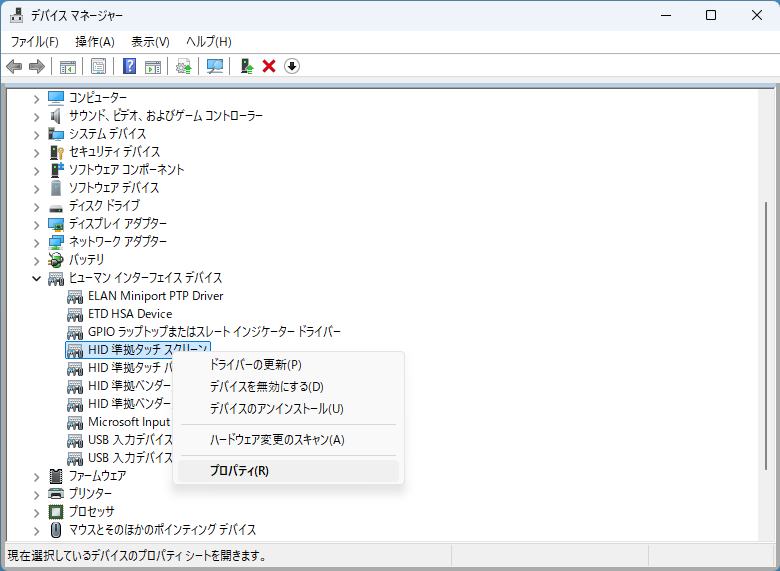
Task: Choose デバイスのアンインストール(U) from context menu
Action: point(289,409)
